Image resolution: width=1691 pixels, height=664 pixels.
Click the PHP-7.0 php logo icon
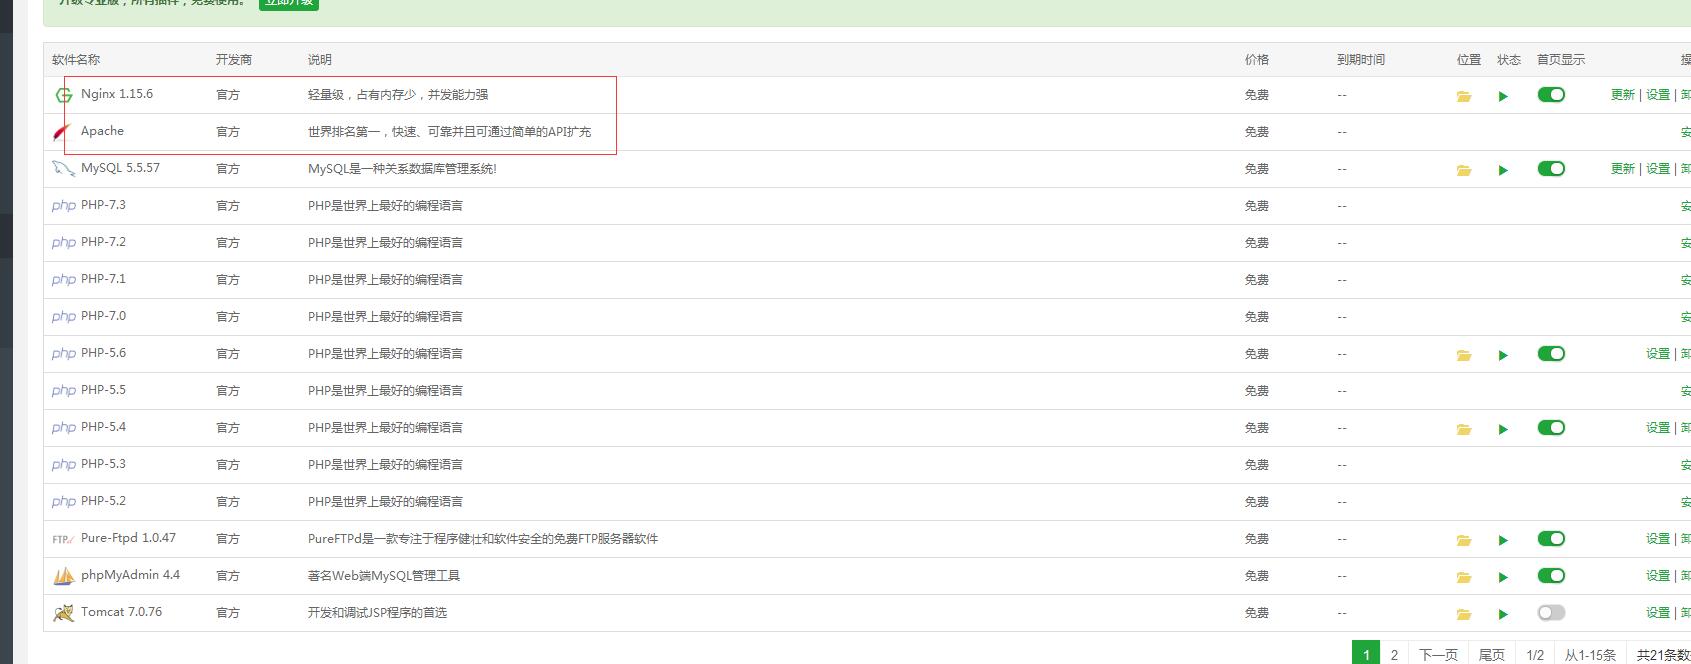coord(63,317)
